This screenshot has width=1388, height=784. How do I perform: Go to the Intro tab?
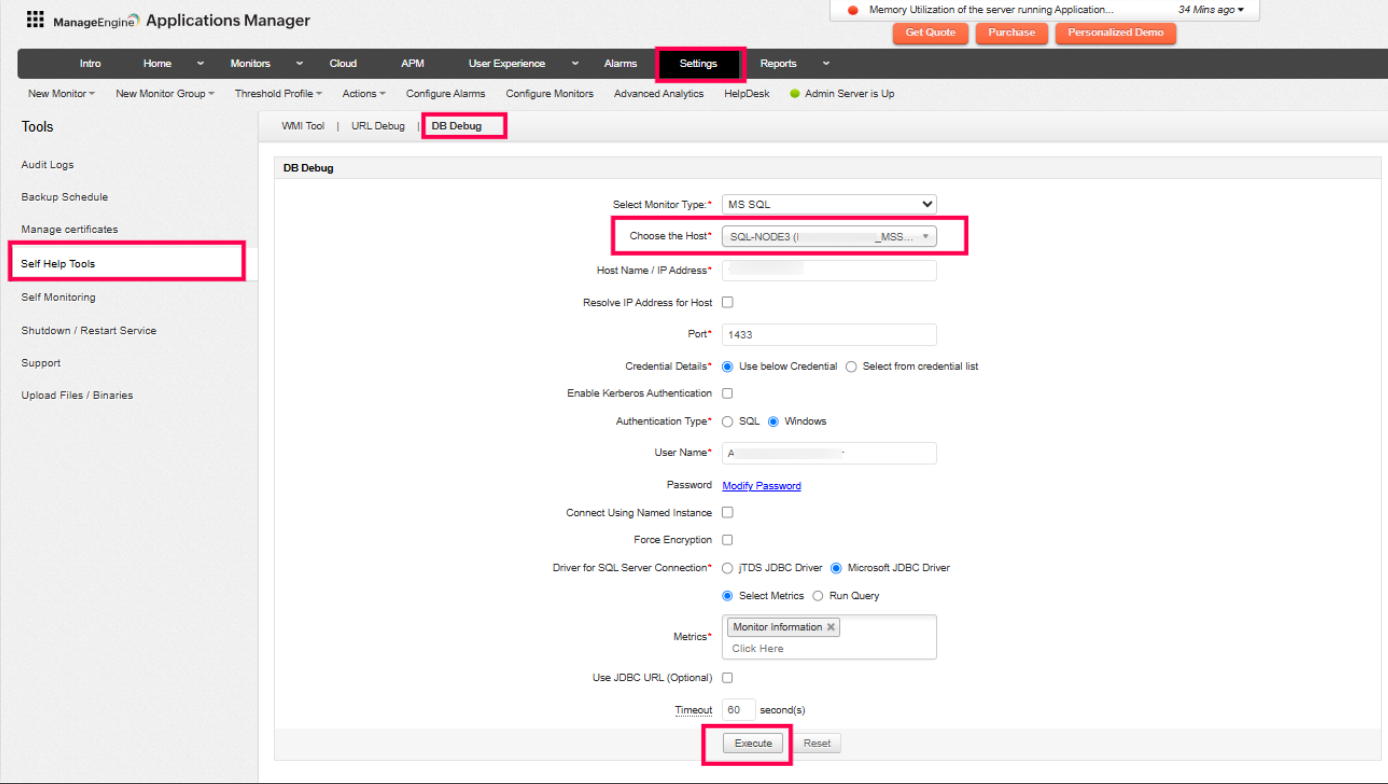[90, 64]
